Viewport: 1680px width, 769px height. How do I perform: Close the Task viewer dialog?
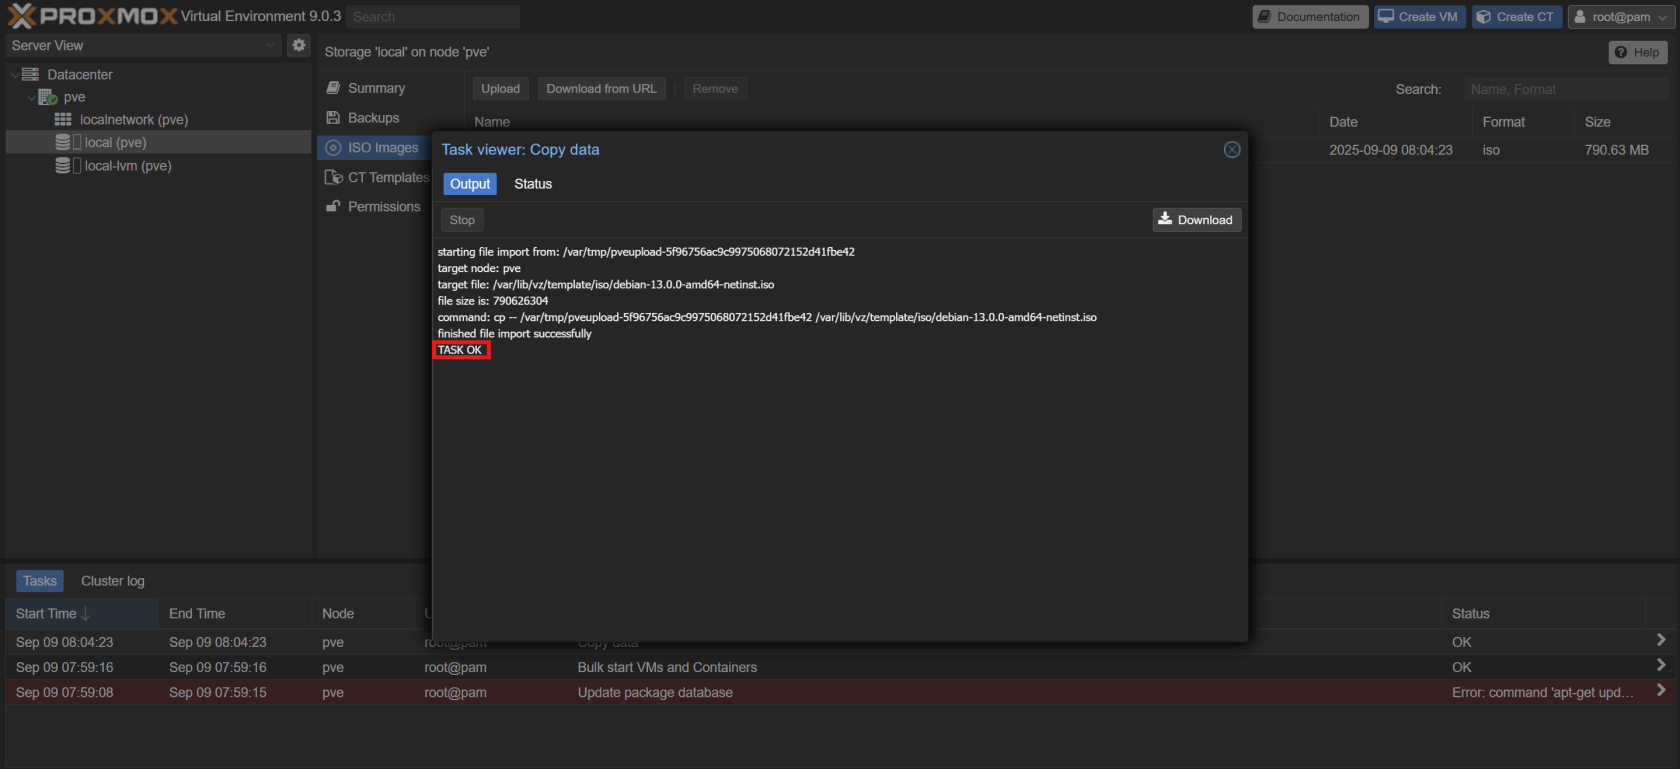click(1232, 149)
